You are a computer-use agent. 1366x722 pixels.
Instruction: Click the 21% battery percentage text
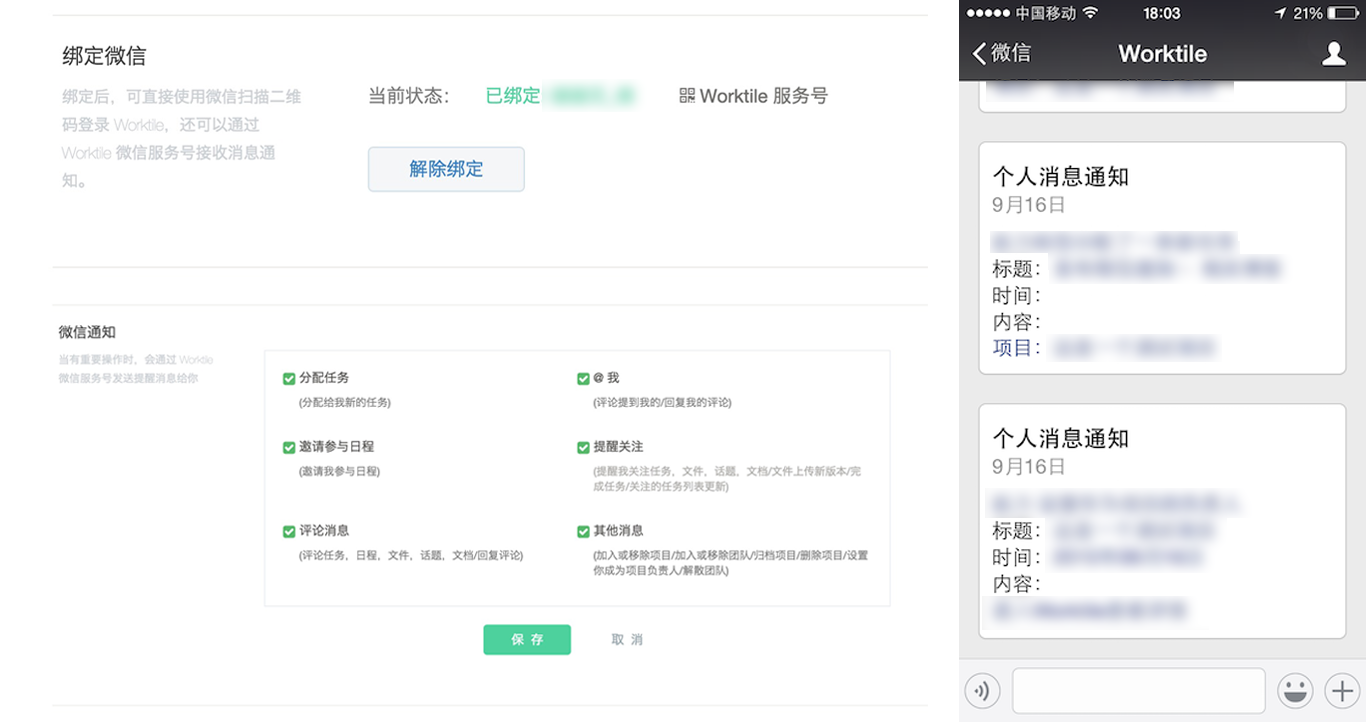1308,13
